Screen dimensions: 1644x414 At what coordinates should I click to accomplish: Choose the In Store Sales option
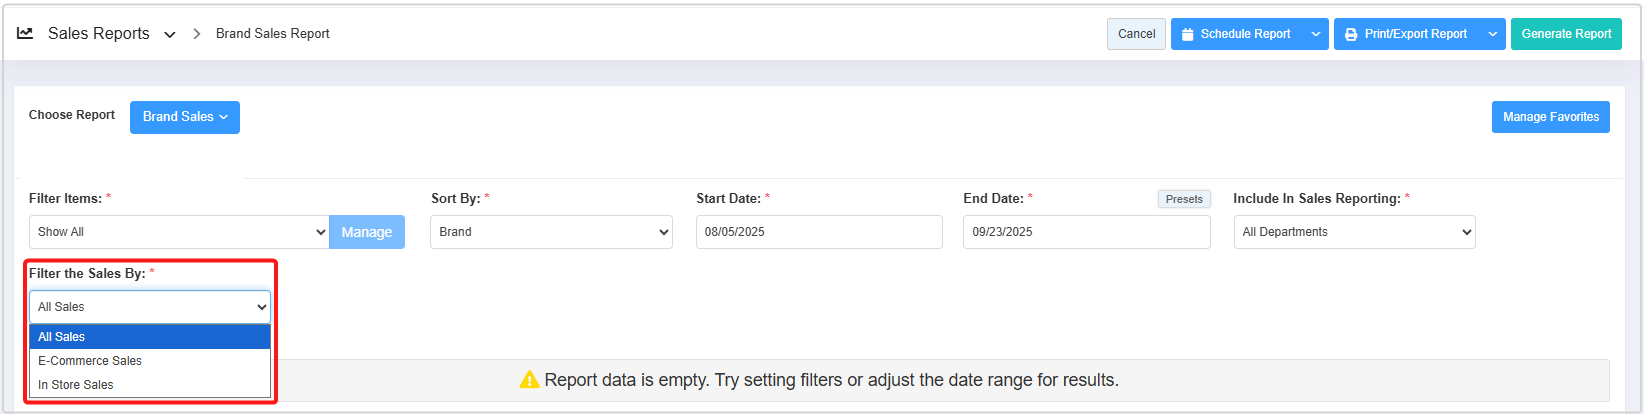point(150,385)
